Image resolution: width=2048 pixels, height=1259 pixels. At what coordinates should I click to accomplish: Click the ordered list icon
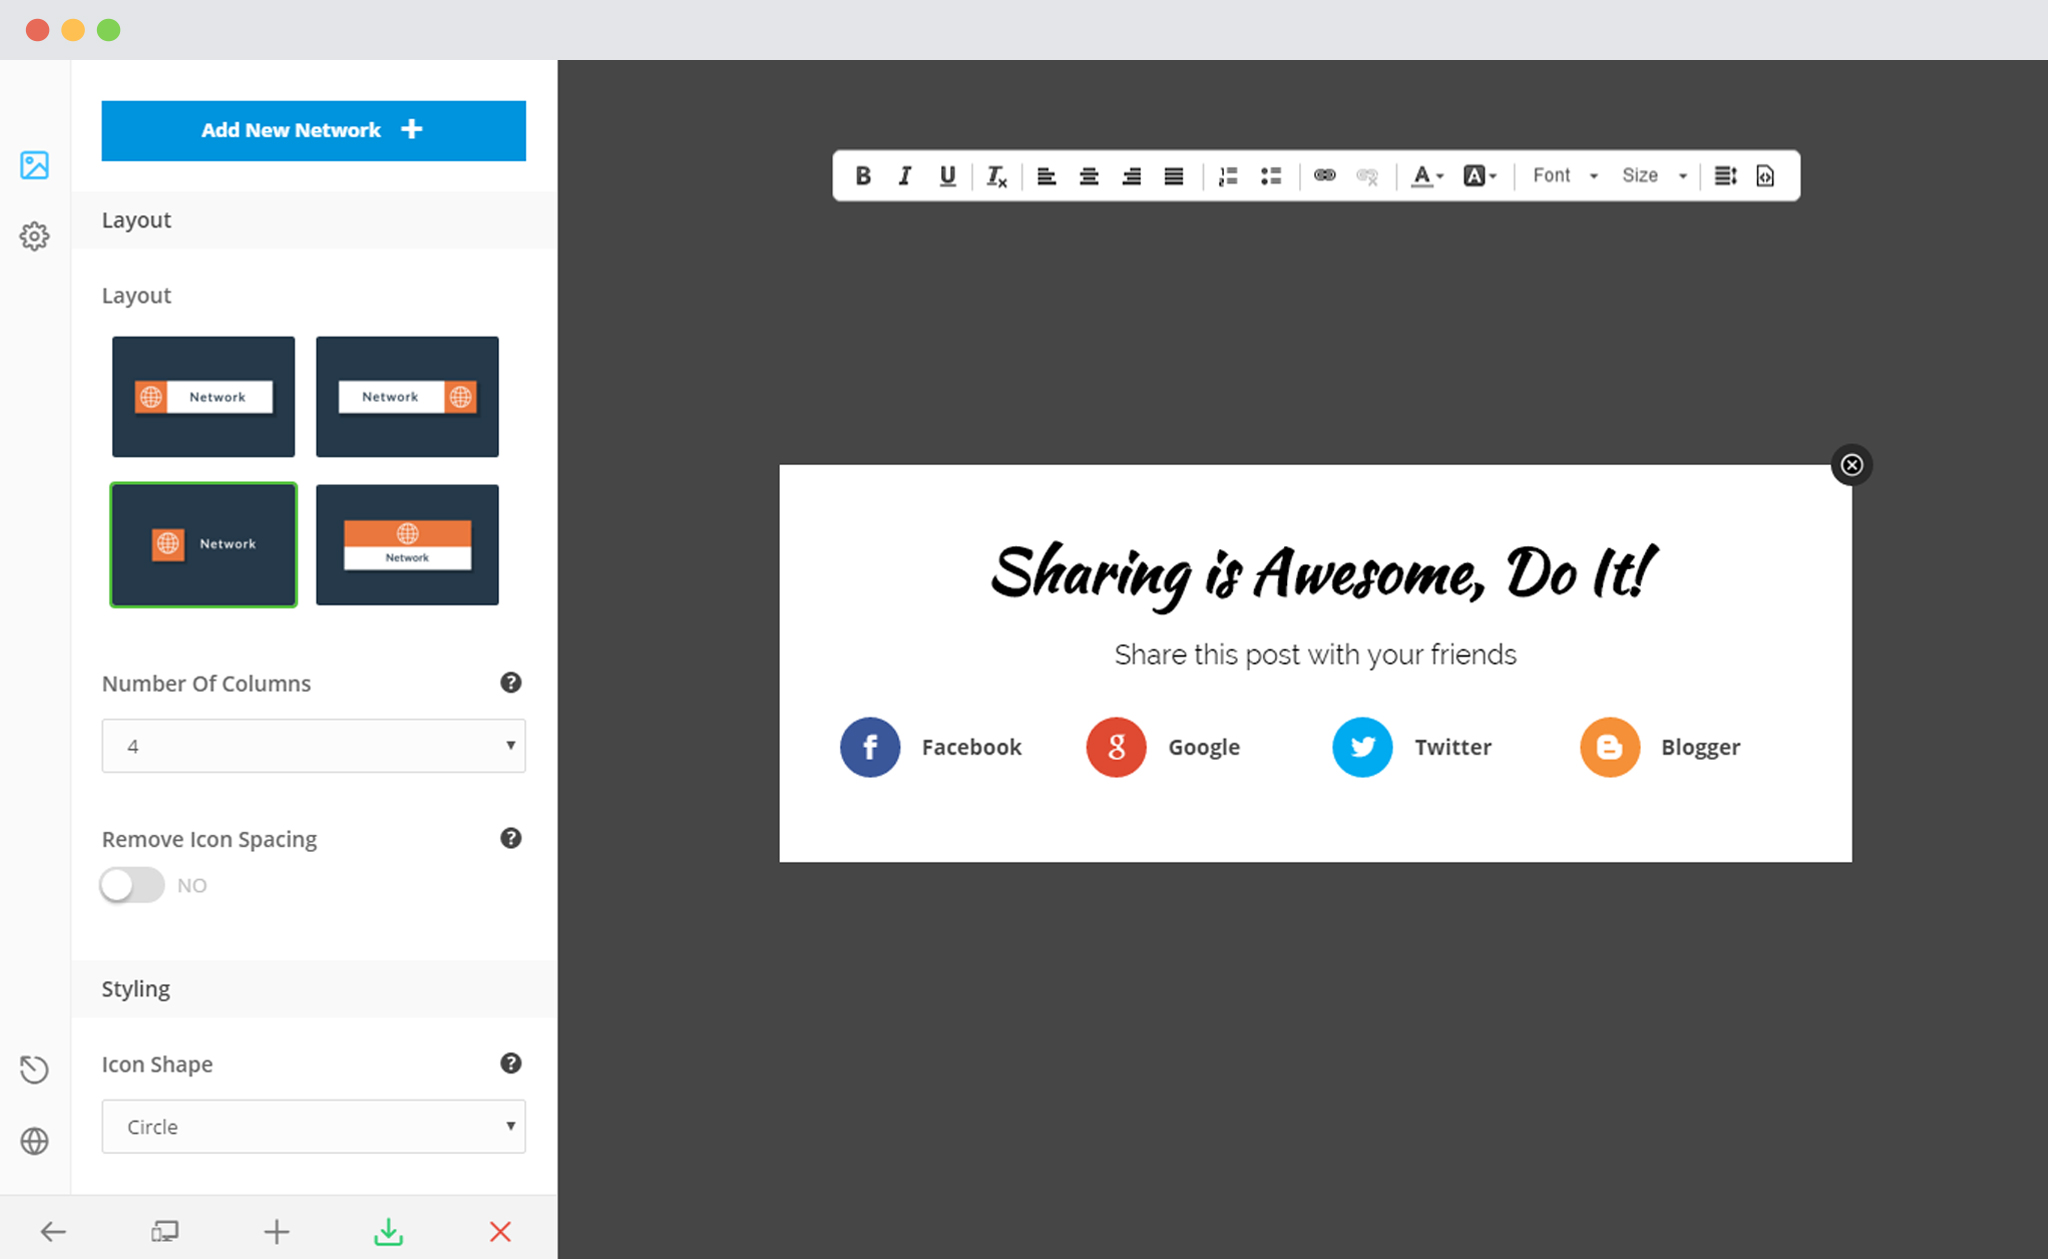pos(1227,174)
